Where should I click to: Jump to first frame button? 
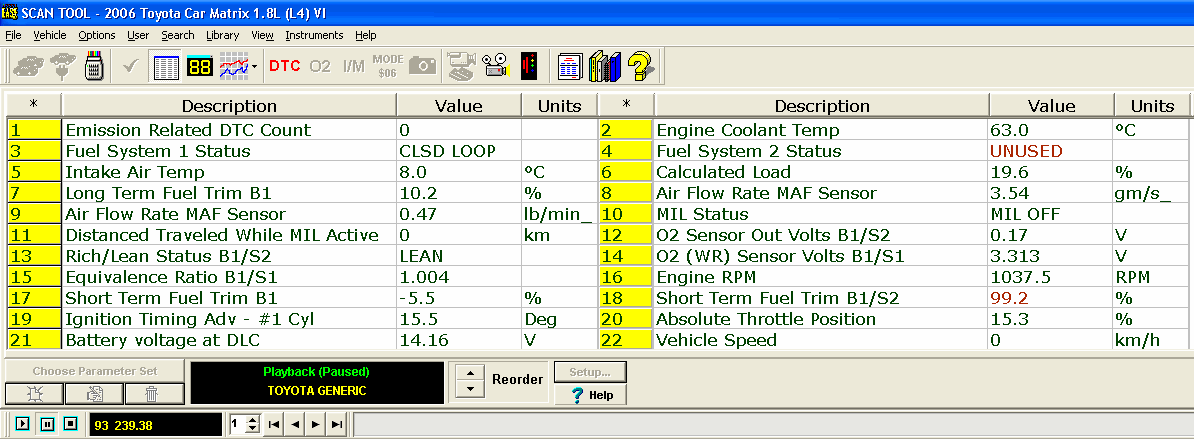(x=274, y=425)
